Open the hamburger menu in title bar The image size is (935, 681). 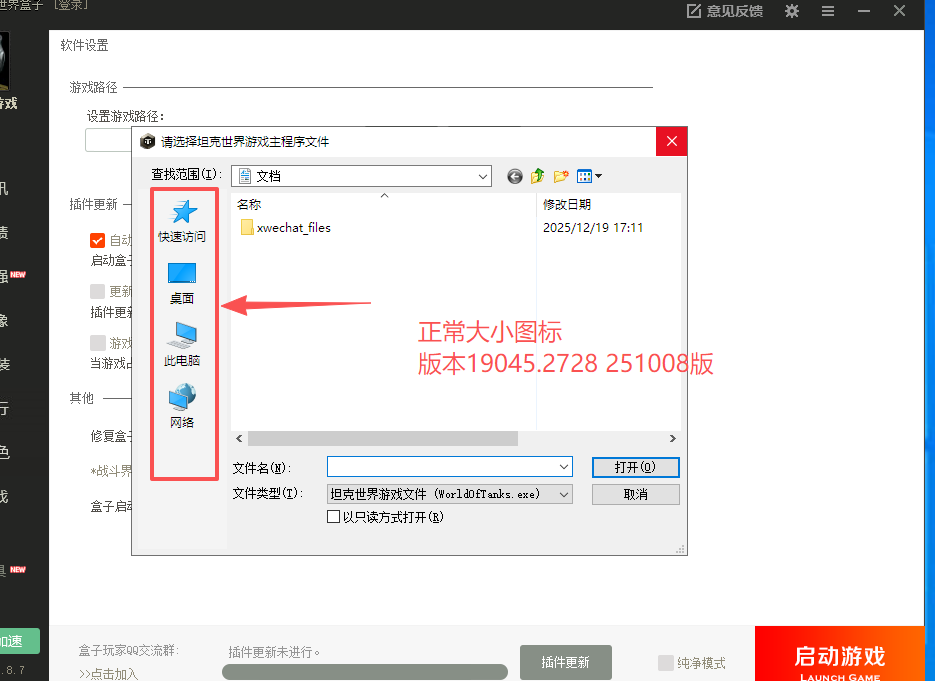tap(828, 11)
